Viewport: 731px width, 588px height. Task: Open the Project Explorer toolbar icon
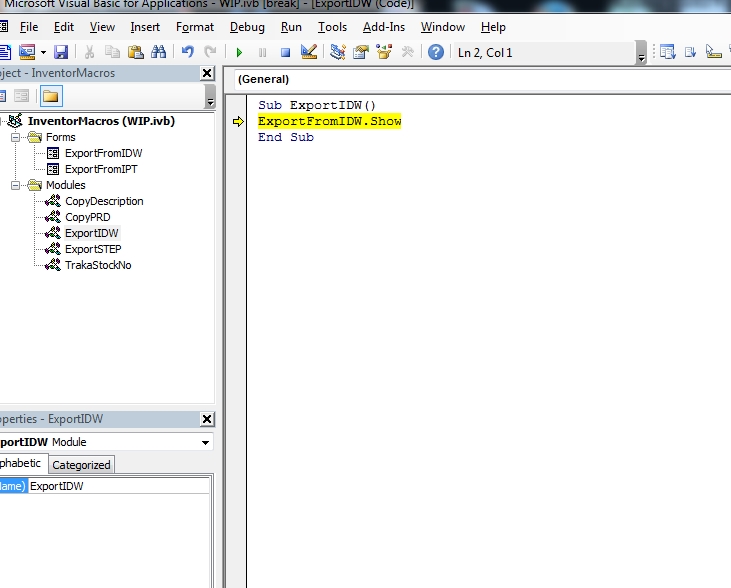338,52
